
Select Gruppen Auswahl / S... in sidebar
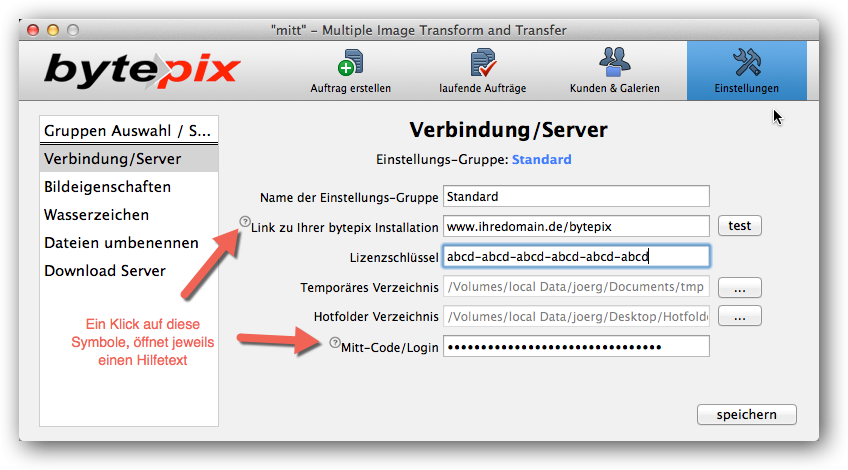click(129, 130)
